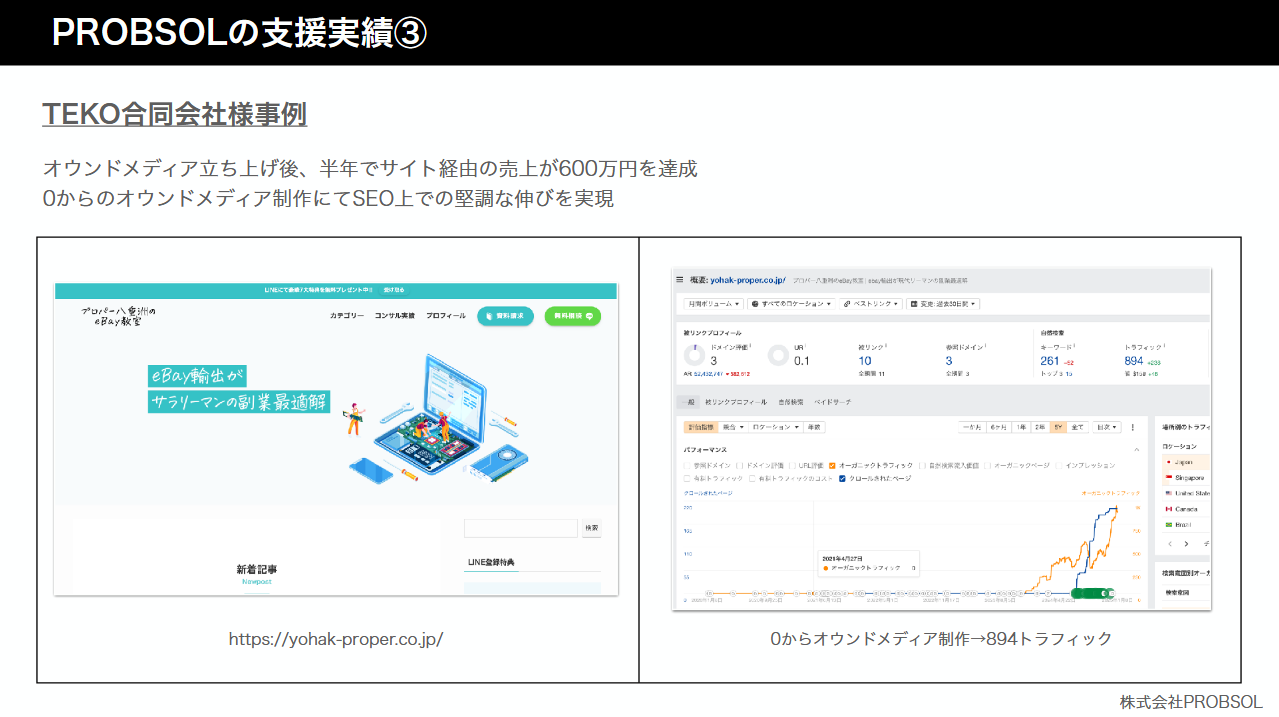The width and height of the screenshot is (1279, 717).
Task: Select the 6ヶ月 time range button
Action: click(x=997, y=427)
